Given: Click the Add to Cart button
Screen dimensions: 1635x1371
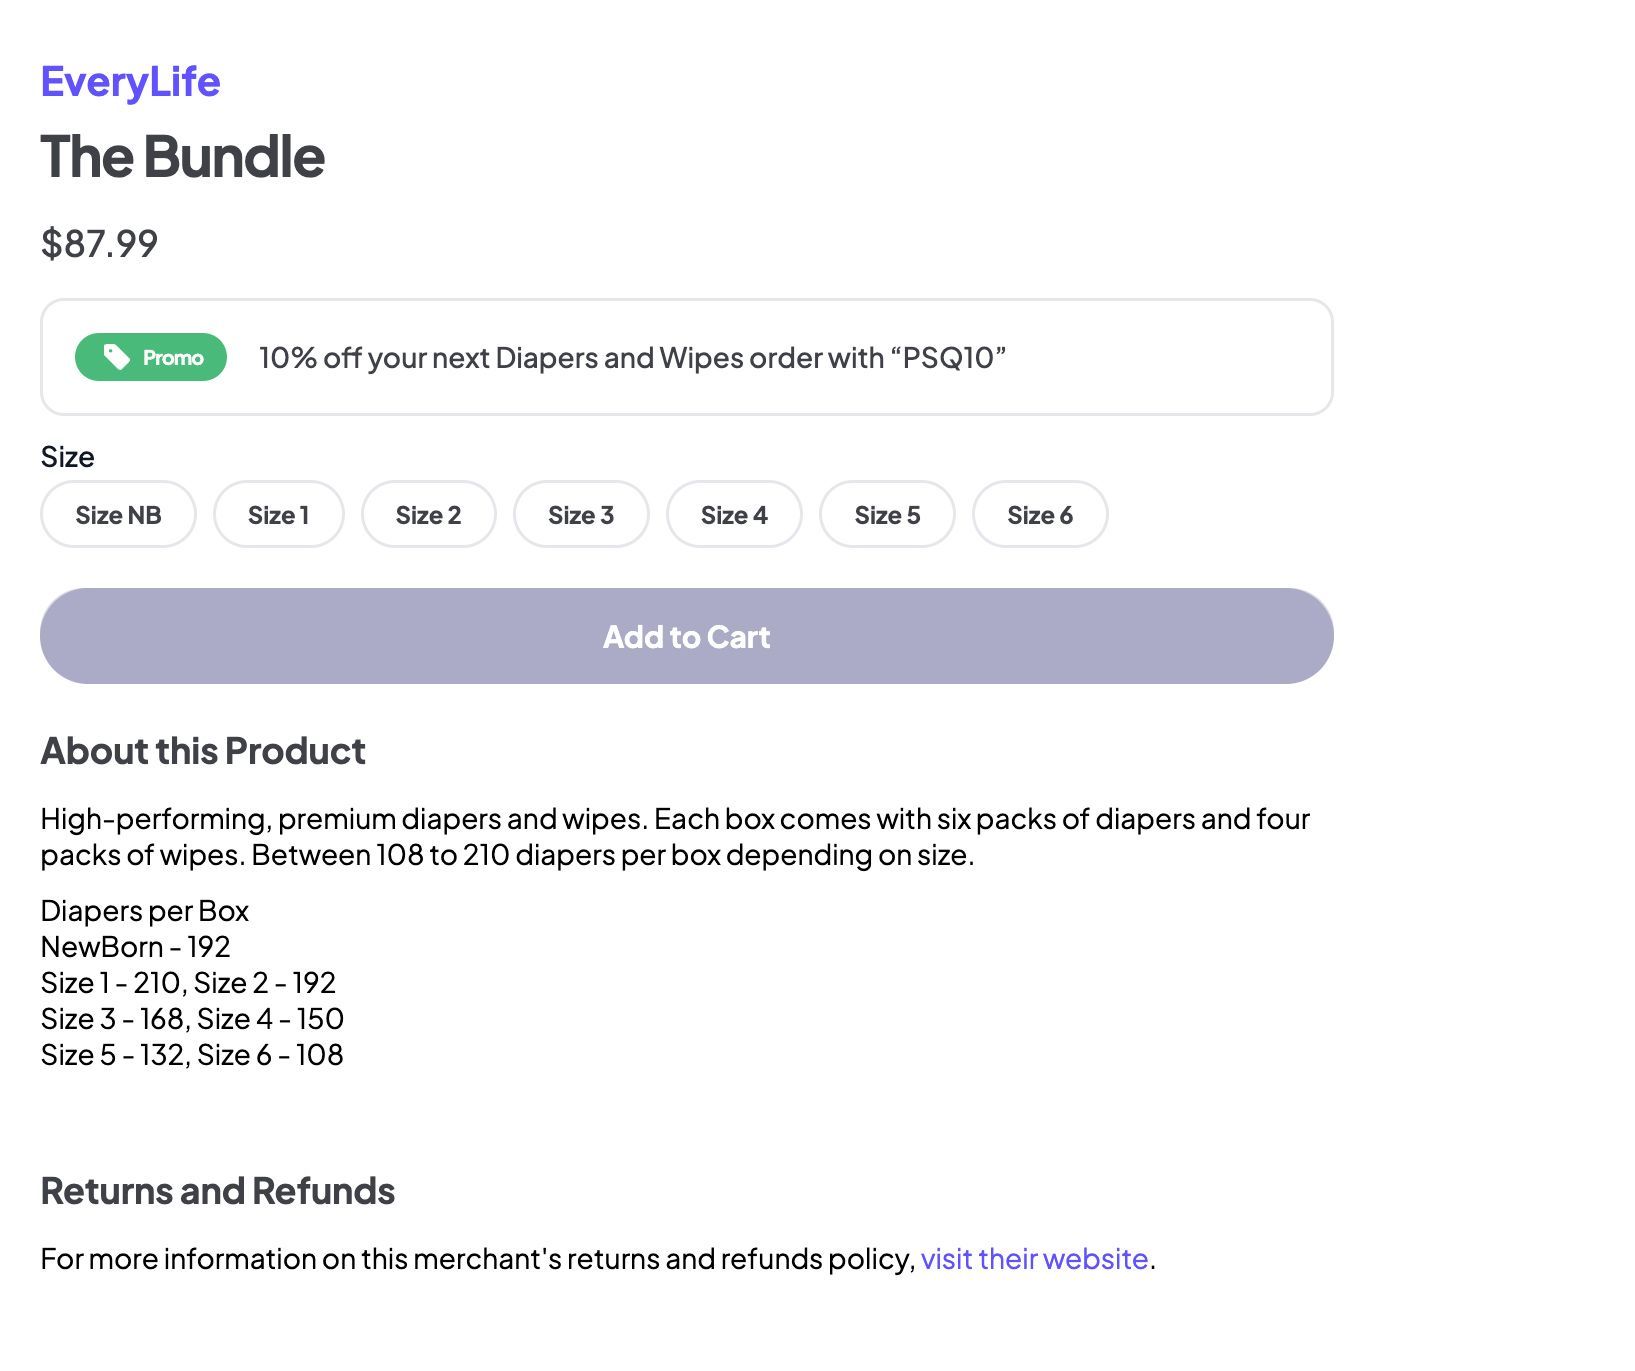Looking at the screenshot, I should pyautogui.click(x=687, y=636).
